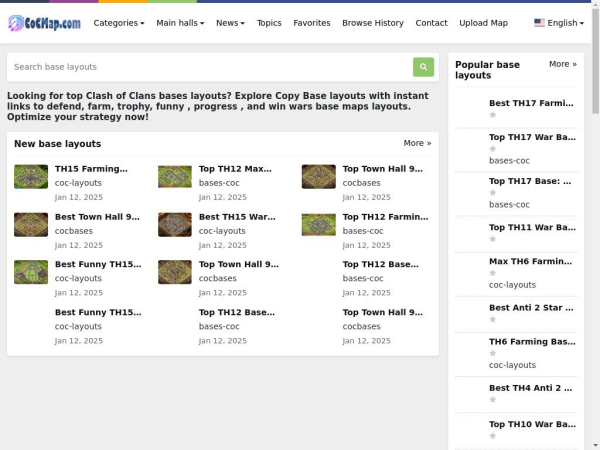Viewport: 600px width, 450px height.
Task: Open Top TH12 Farmin... layout title
Action: point(386,217)
